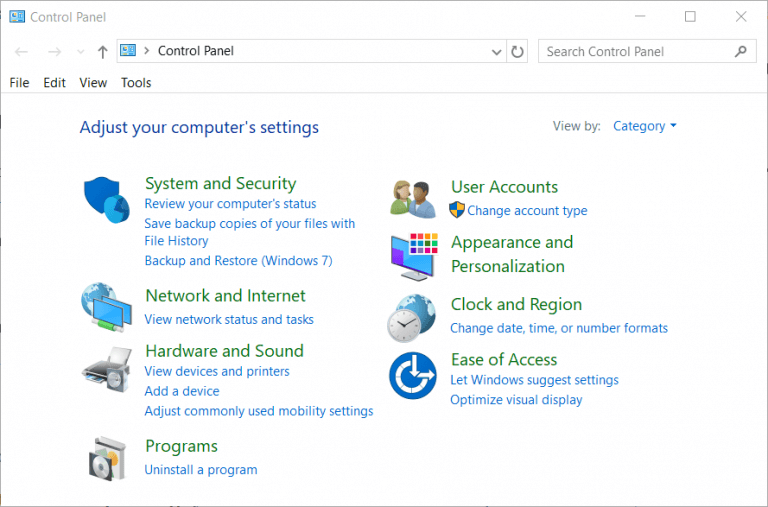Open the File menu

(20, 82)
